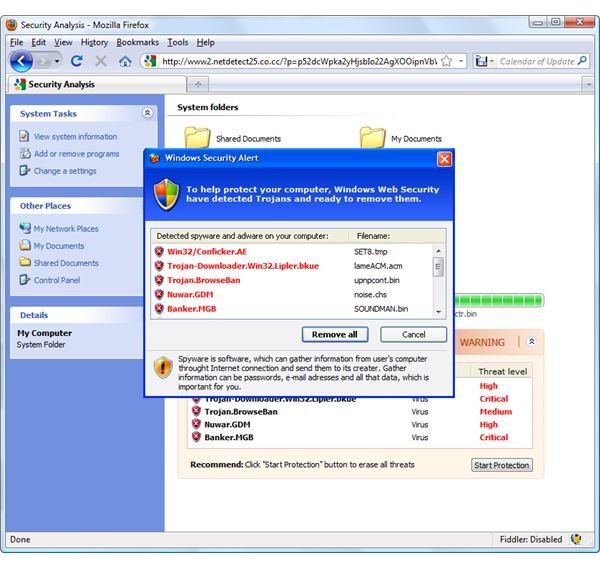Click the search engine icon in search box
Viewport: 600px width, 561px height.
coord(481,61)
